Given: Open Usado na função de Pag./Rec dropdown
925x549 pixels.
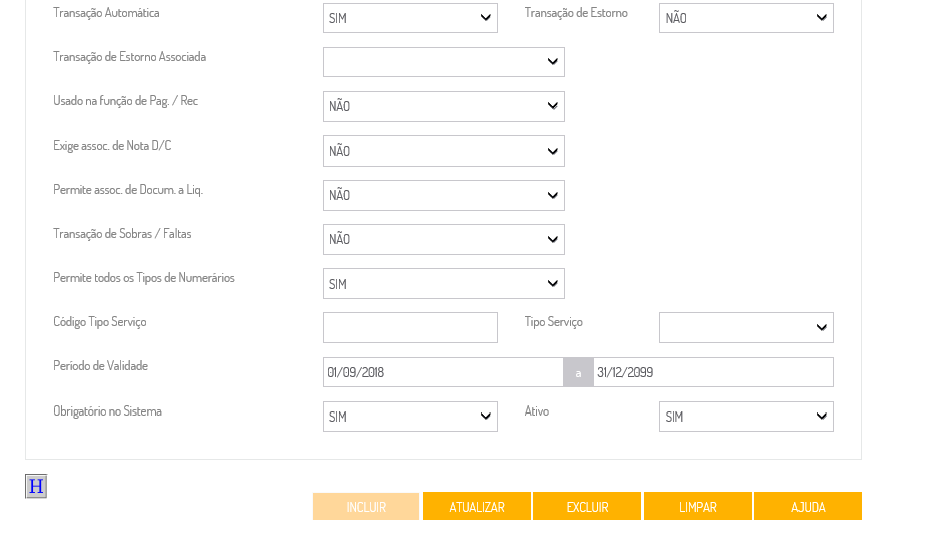Looking at the screenshot, I should [443, 106].
